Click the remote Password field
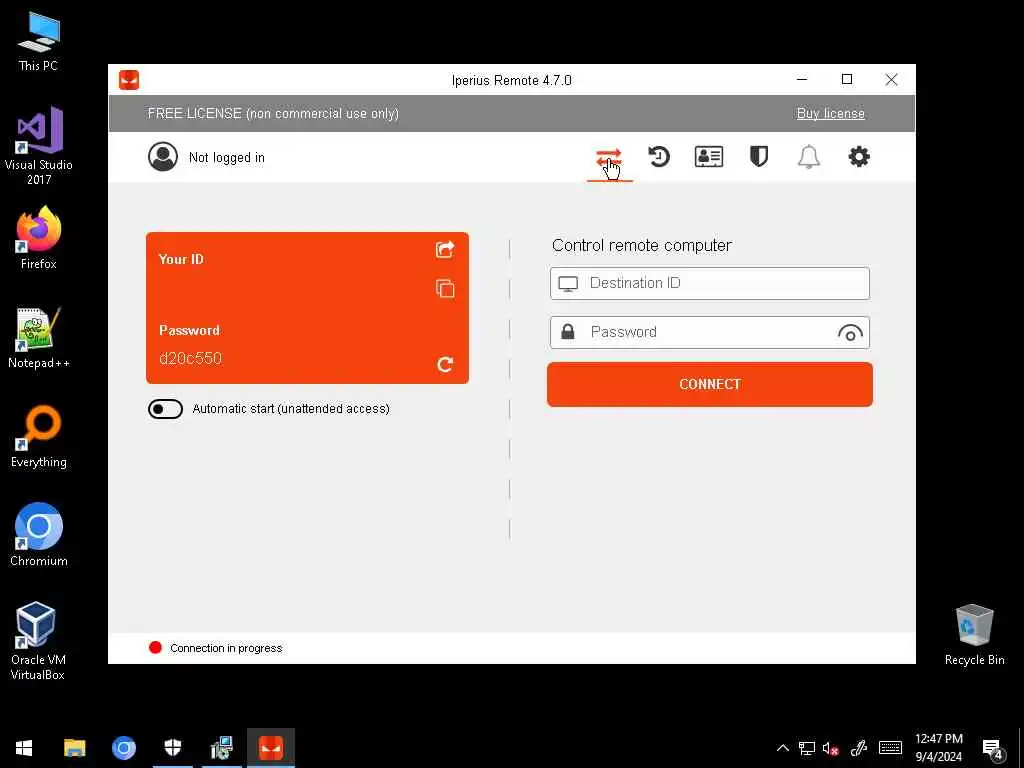 click(x=710, y=332)
